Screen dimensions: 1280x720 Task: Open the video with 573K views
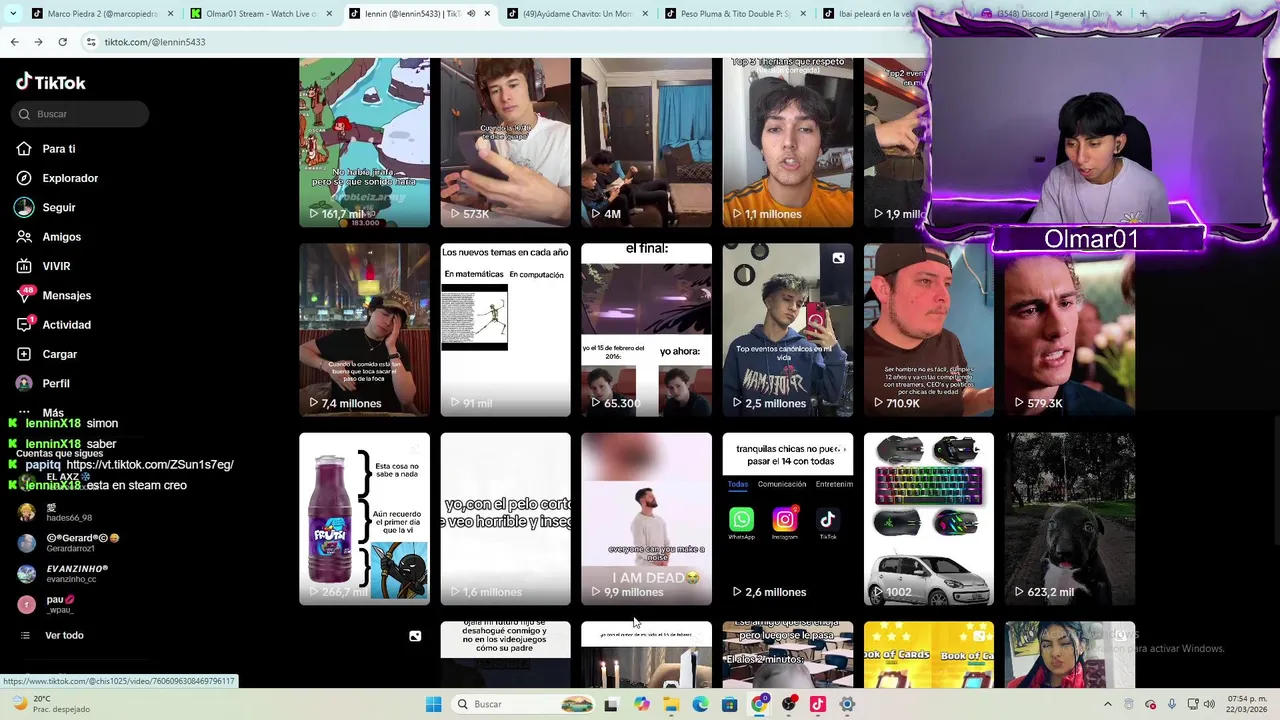point(506,142)
